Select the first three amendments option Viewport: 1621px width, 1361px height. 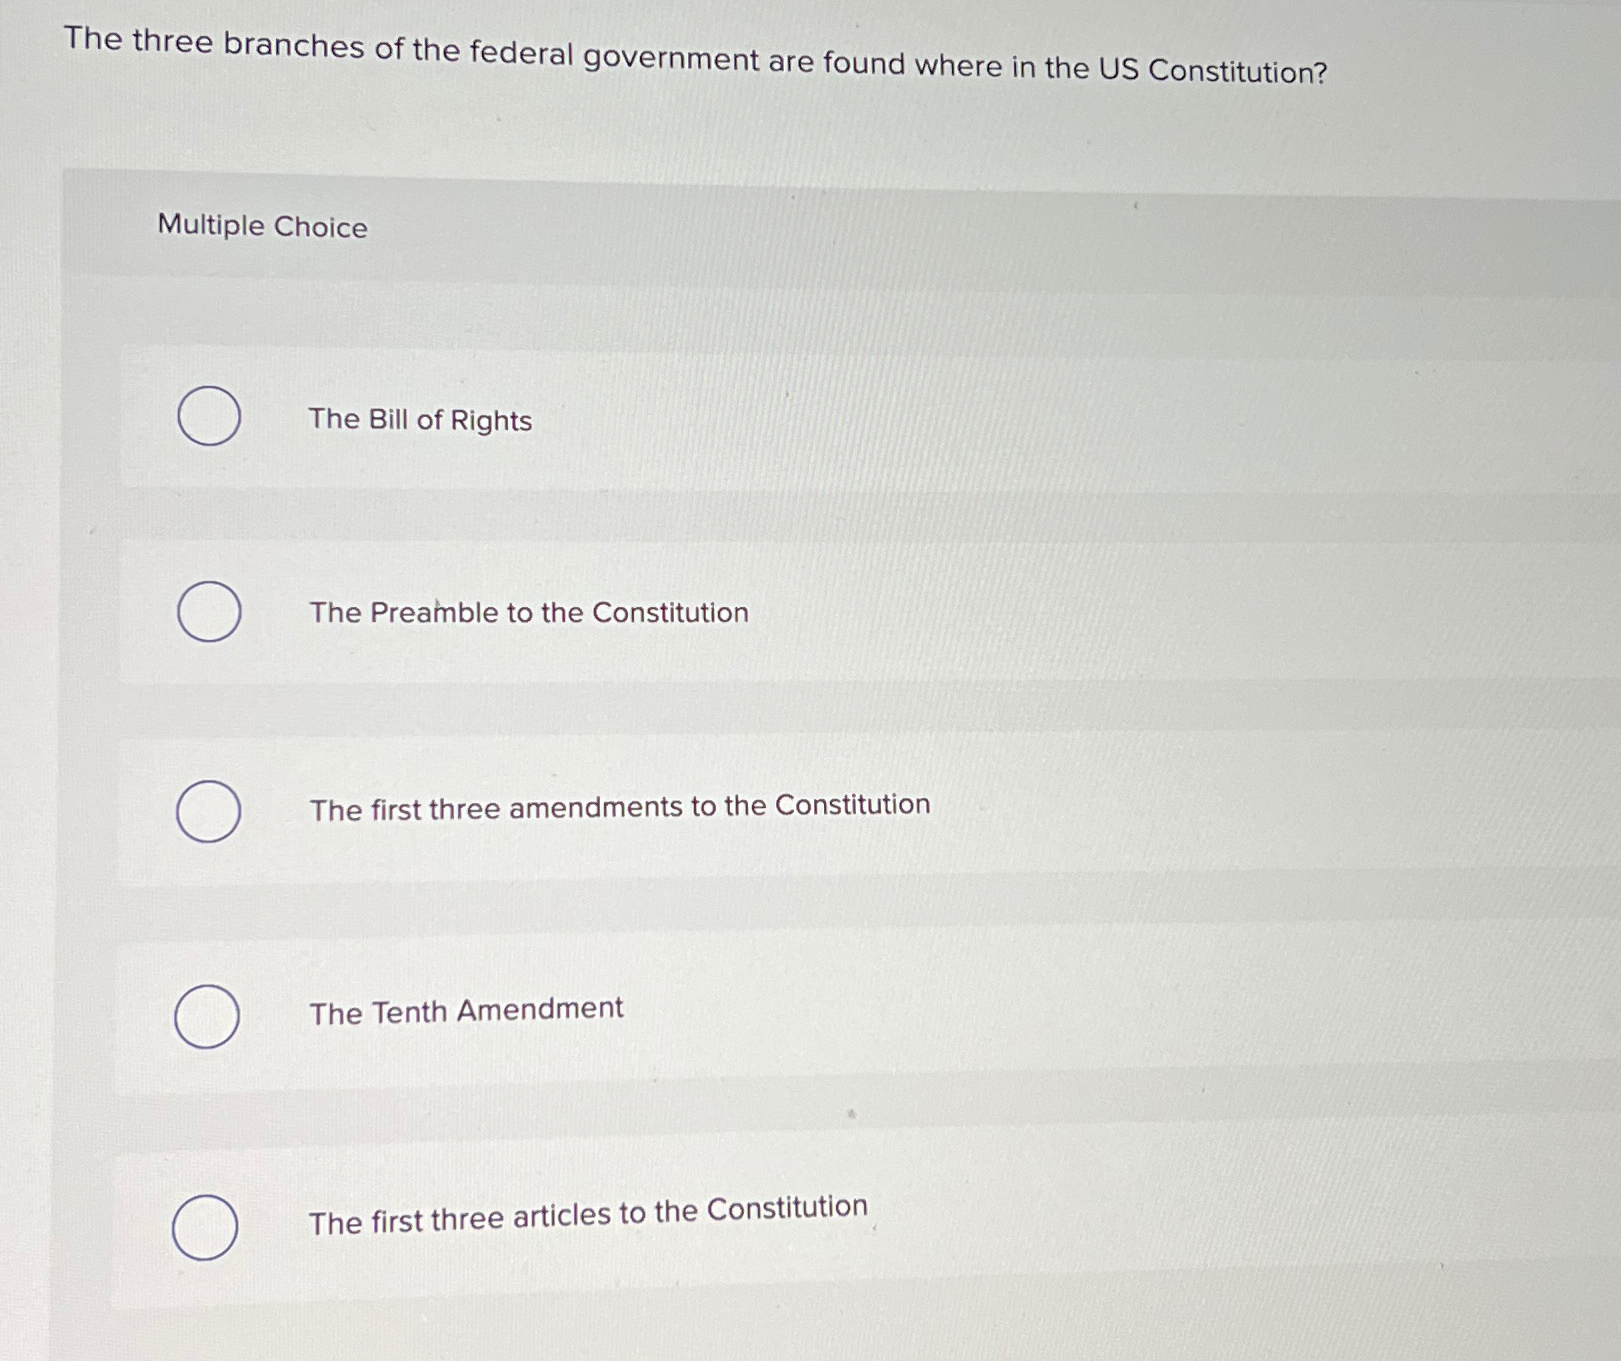click(x=208, y=812)
